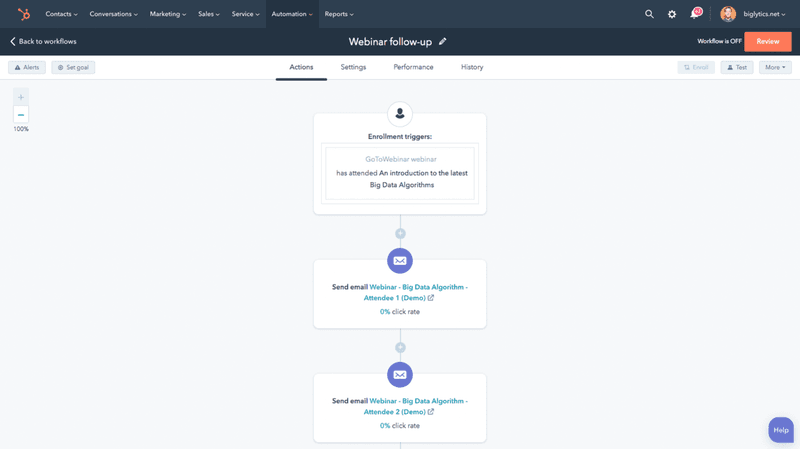Image resolution: width=800 pixels, height=449 pixels.
Task: Select the GoToWebinar enrollment trigger box
Action: pos(400,172)
